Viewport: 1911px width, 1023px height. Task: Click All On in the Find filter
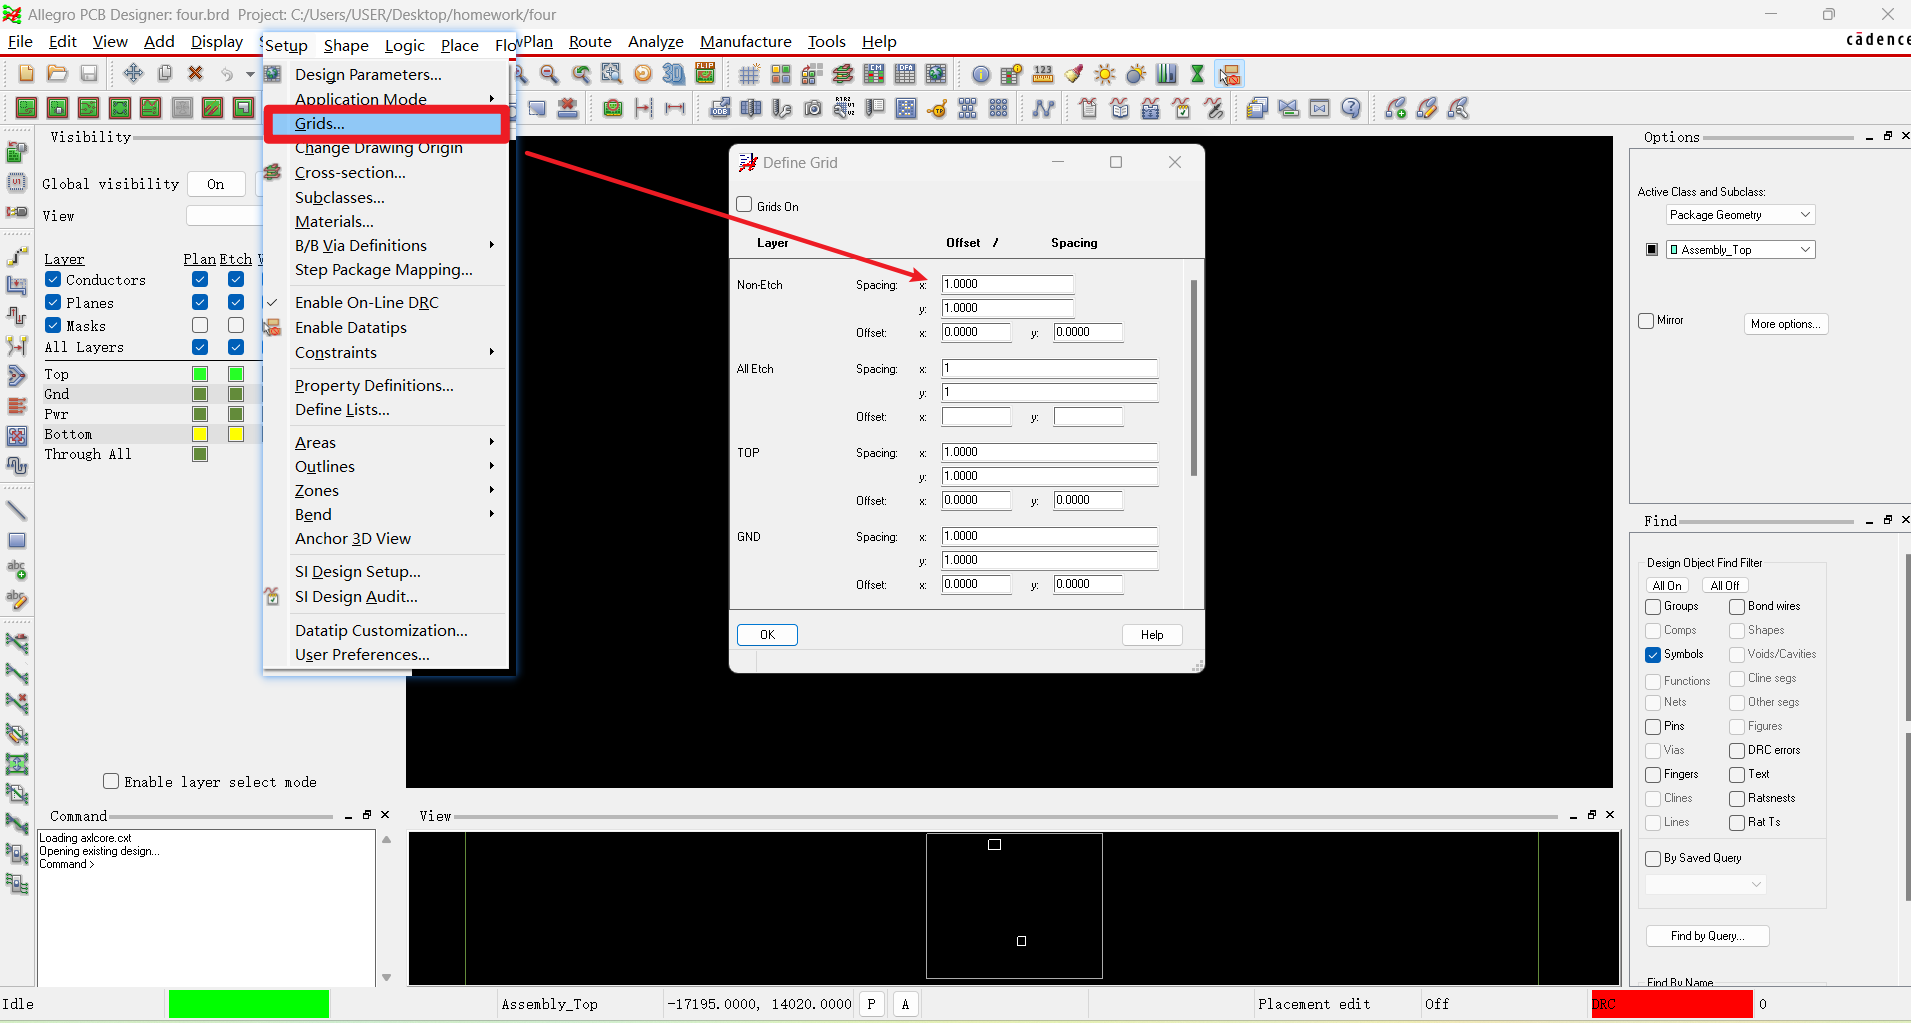[1667, 586]
